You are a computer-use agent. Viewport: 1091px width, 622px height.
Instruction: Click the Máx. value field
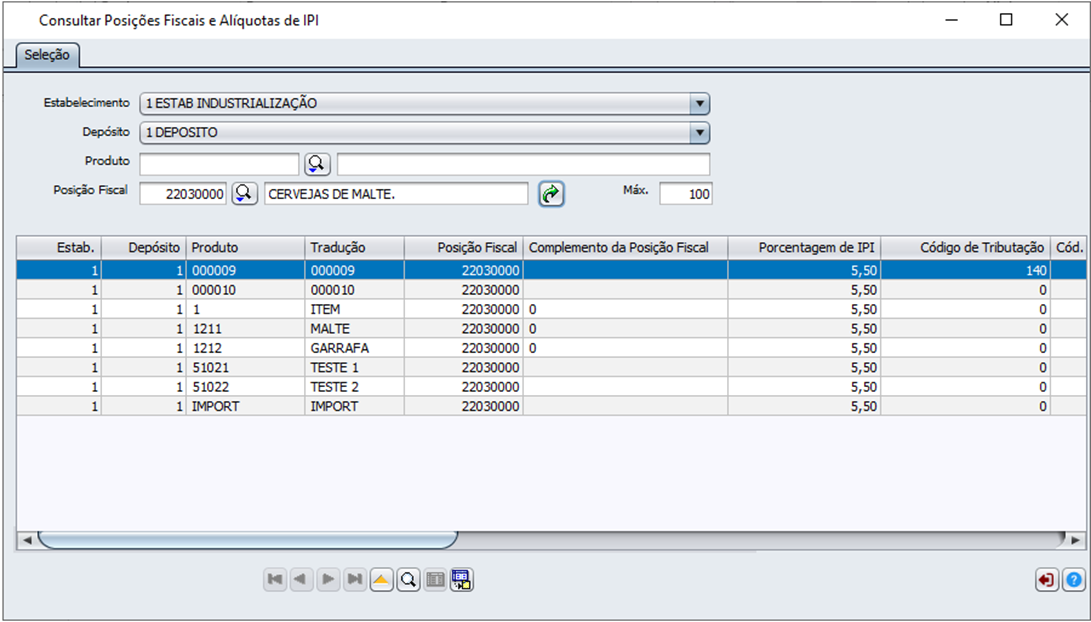(x=686, y=194)
